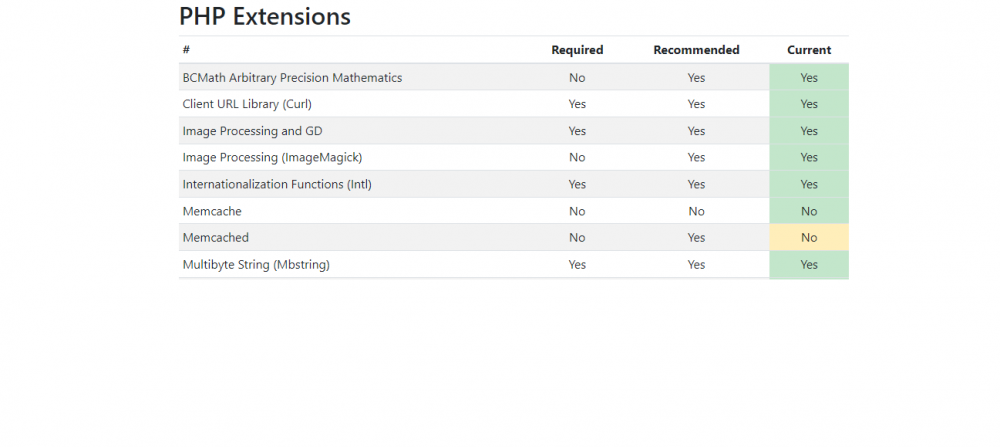Select the Image Processing and GD row
The image size is (1000, 447).
(252, 131)
